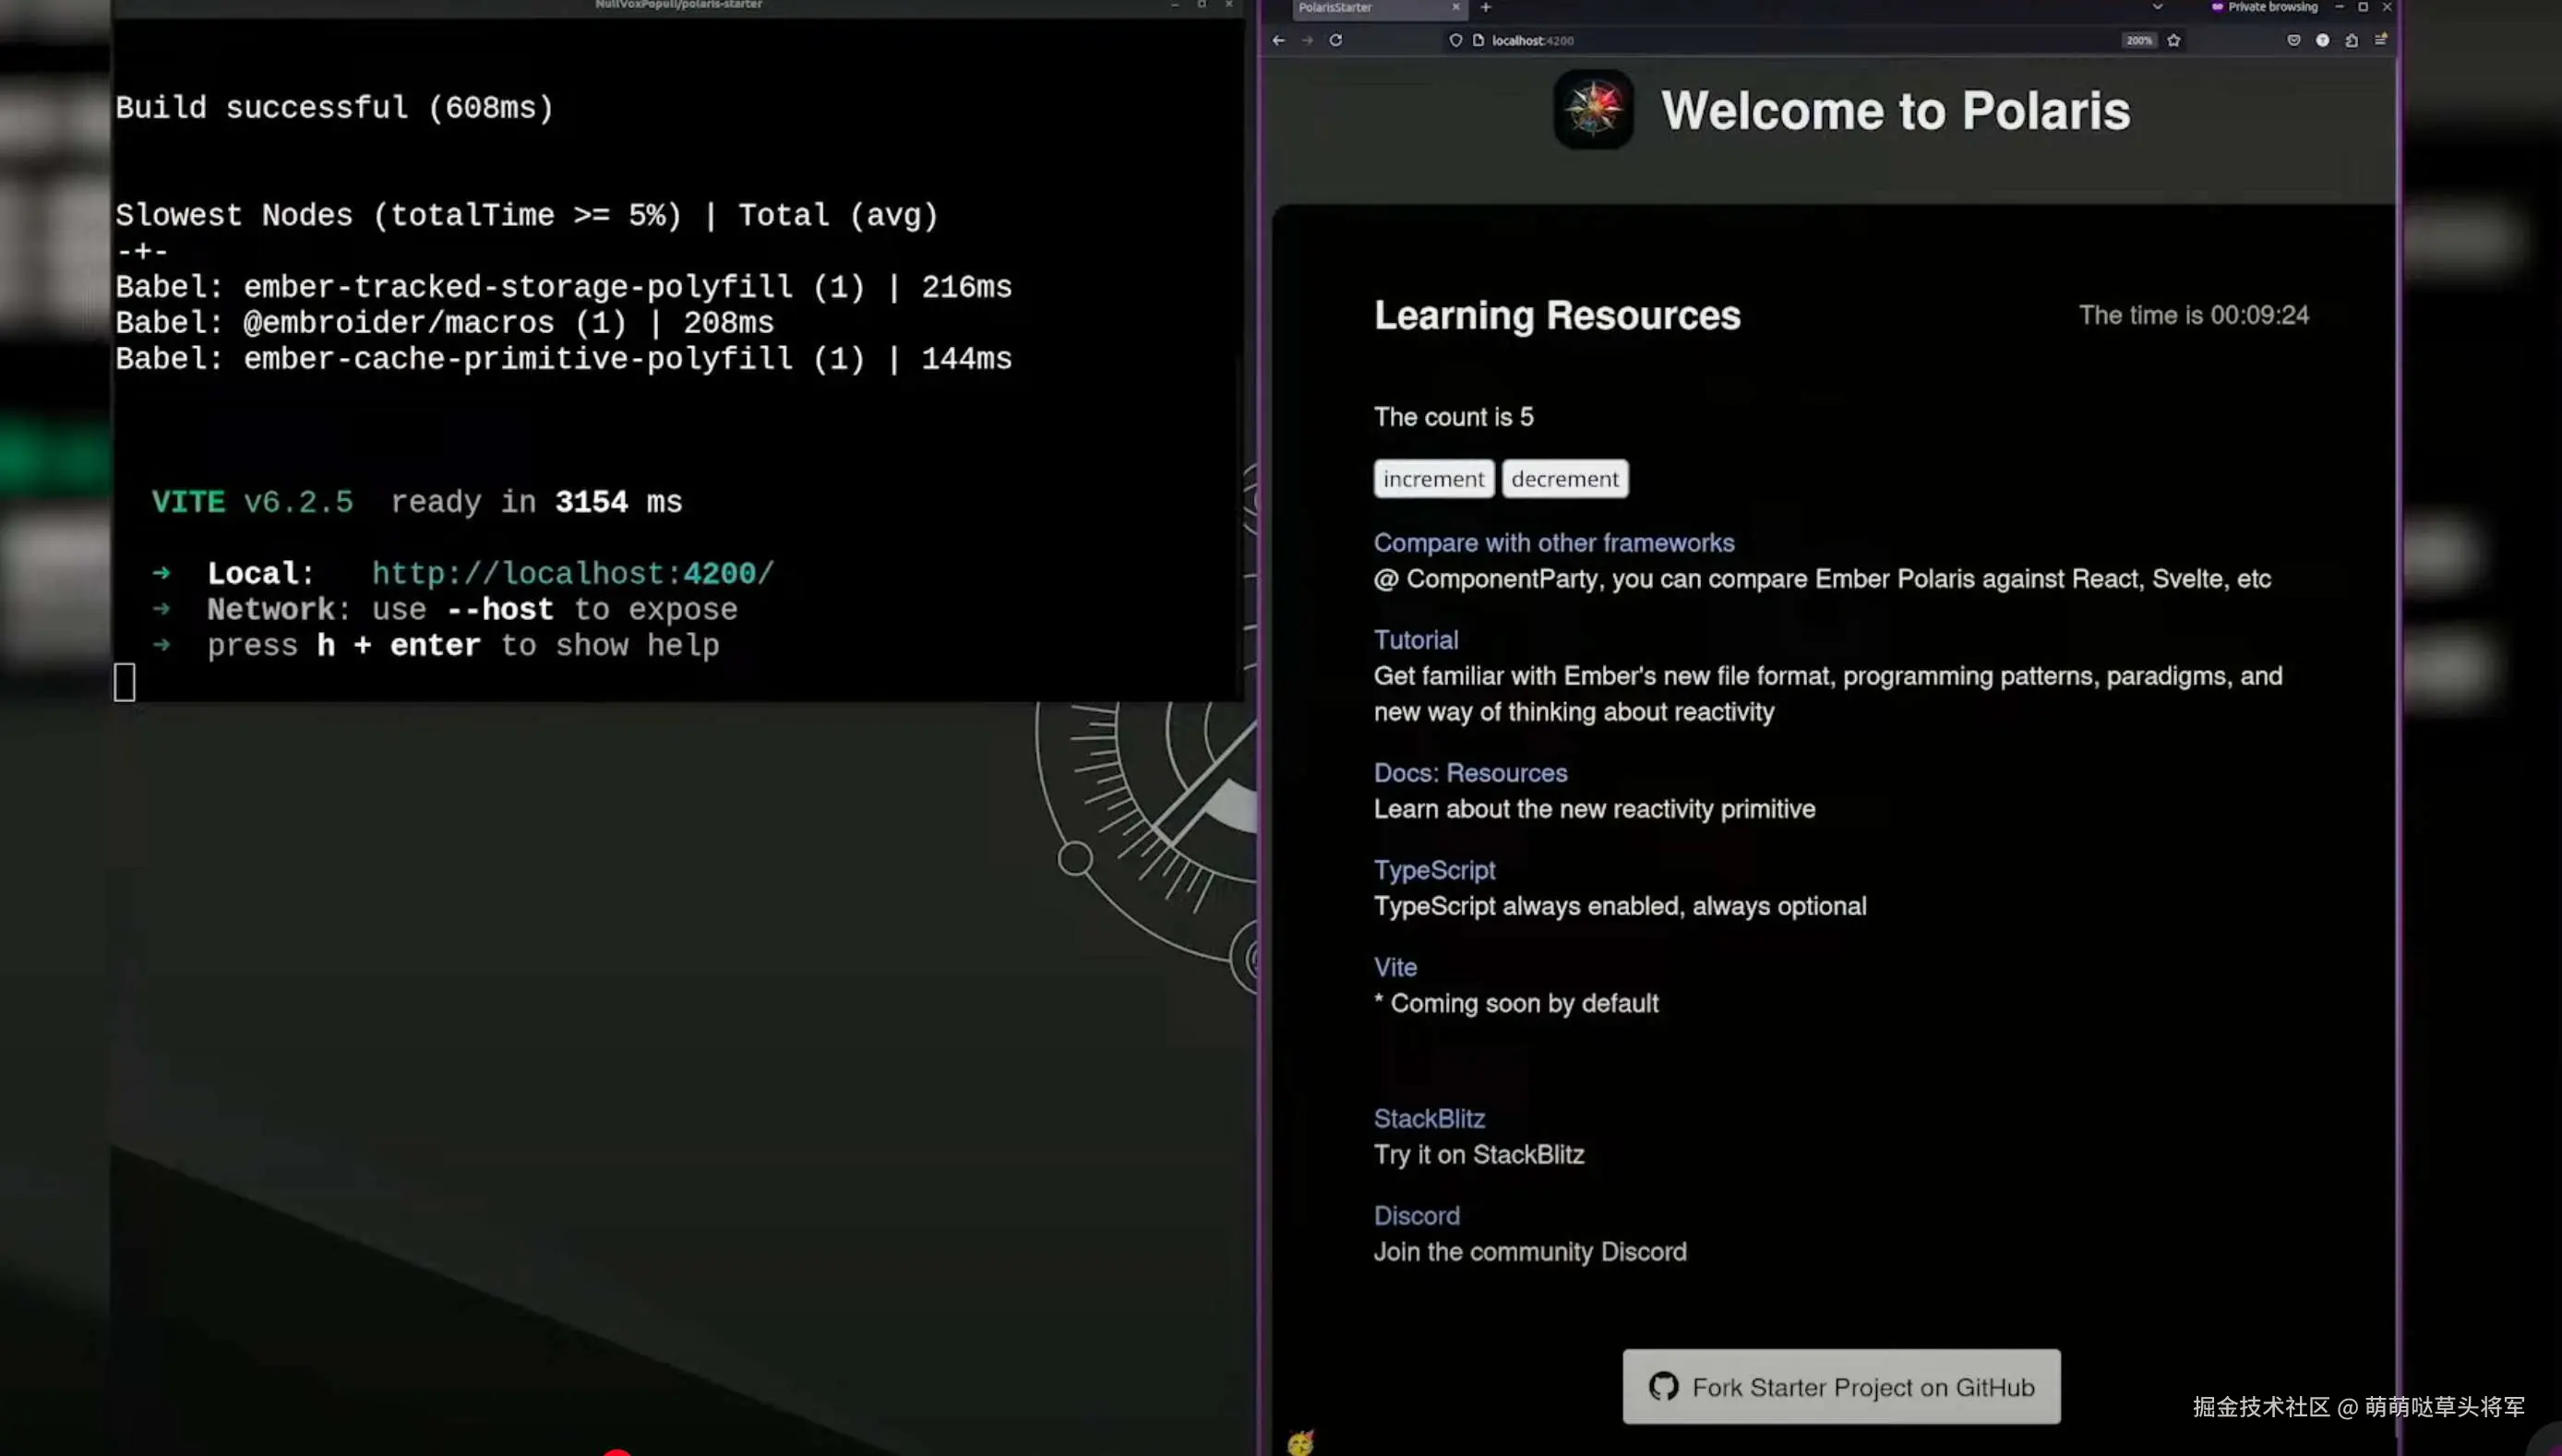Click the account profile icon
2562x1456 pixels.
point(2322,40)
